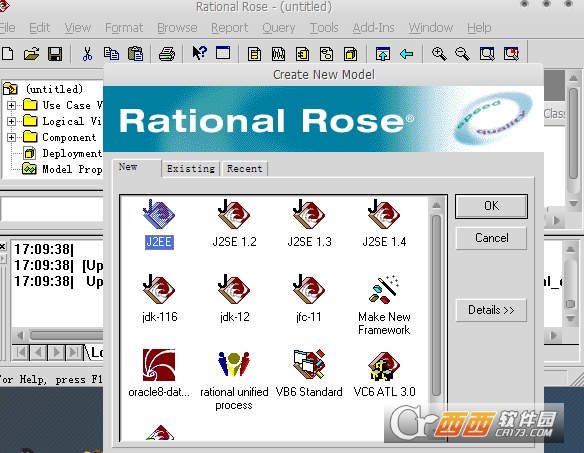Choose the Make New Framework wizard icon
The width and height of the screenshot is (584, 453).
[384, 290]
